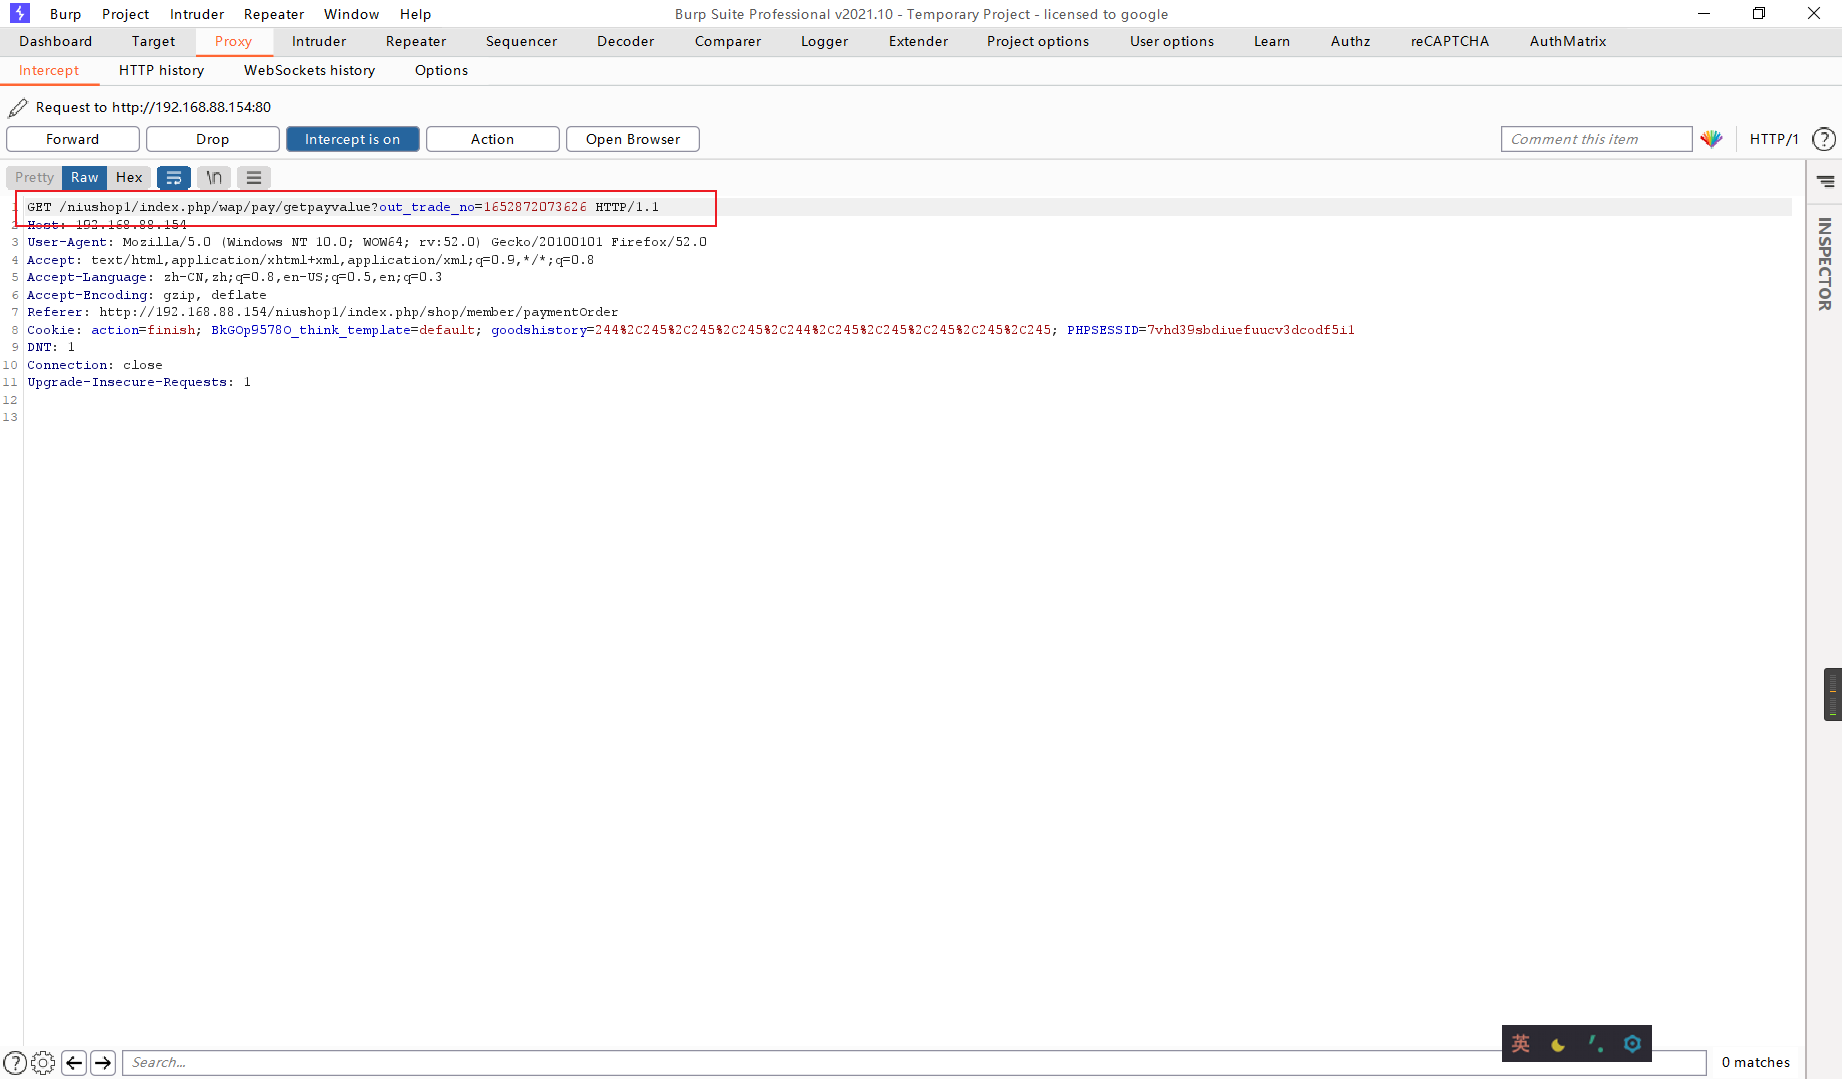Viewport: 1842px width, 1080px height.
Task: Go to next search match arrow
Action: pyautogui.click(x=103, y=1062)
